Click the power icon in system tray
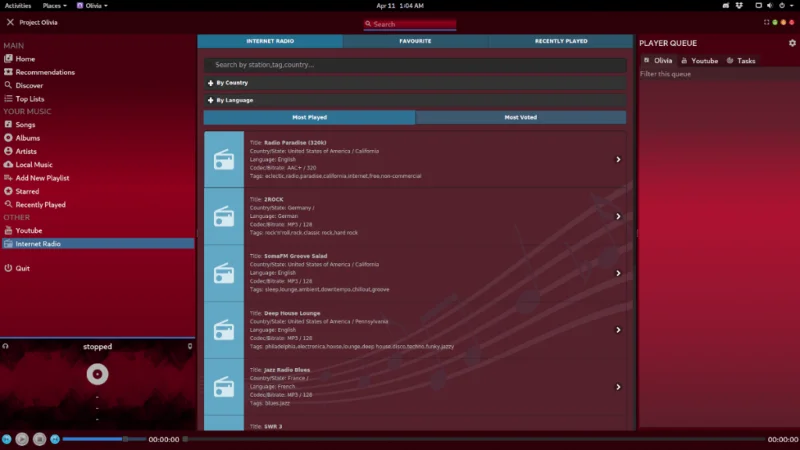The height and width of the screenshot is (450, 800). click(x=781, y=6)
